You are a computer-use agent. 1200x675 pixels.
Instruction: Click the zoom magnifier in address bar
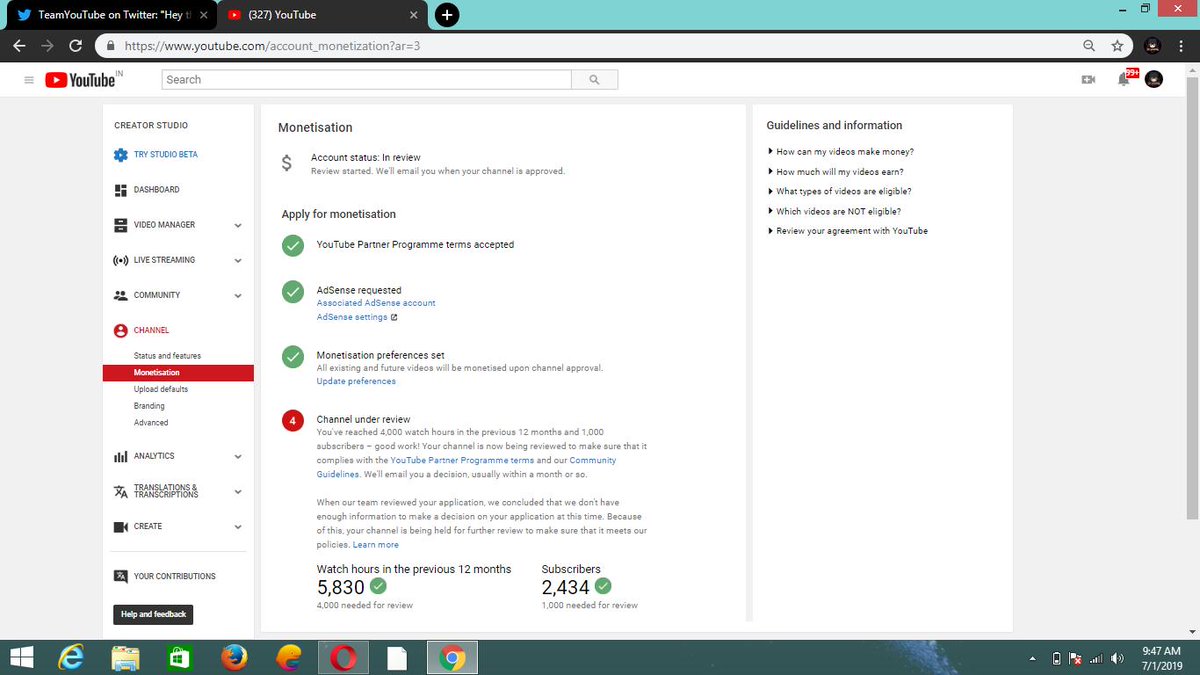pyautogui.click(x=1089, y=46)
